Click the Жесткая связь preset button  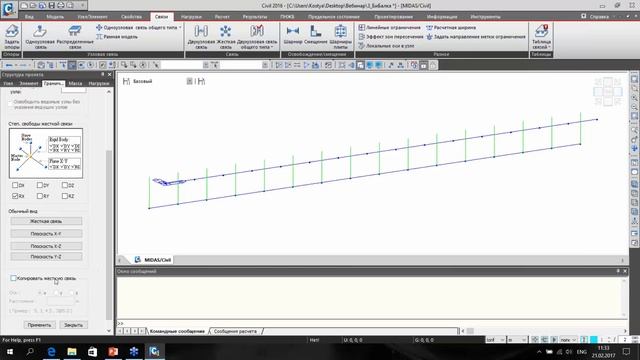coord(46,221)
